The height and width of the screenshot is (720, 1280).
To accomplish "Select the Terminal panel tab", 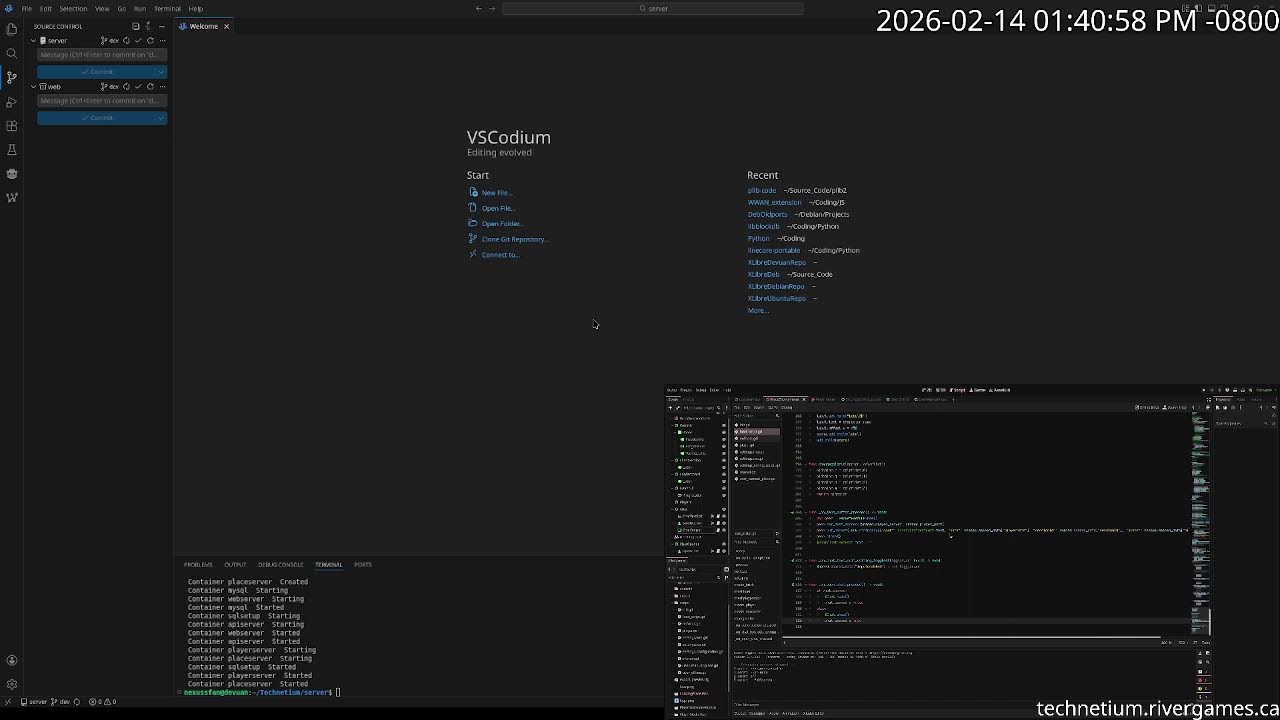I will tap(329, 565).
